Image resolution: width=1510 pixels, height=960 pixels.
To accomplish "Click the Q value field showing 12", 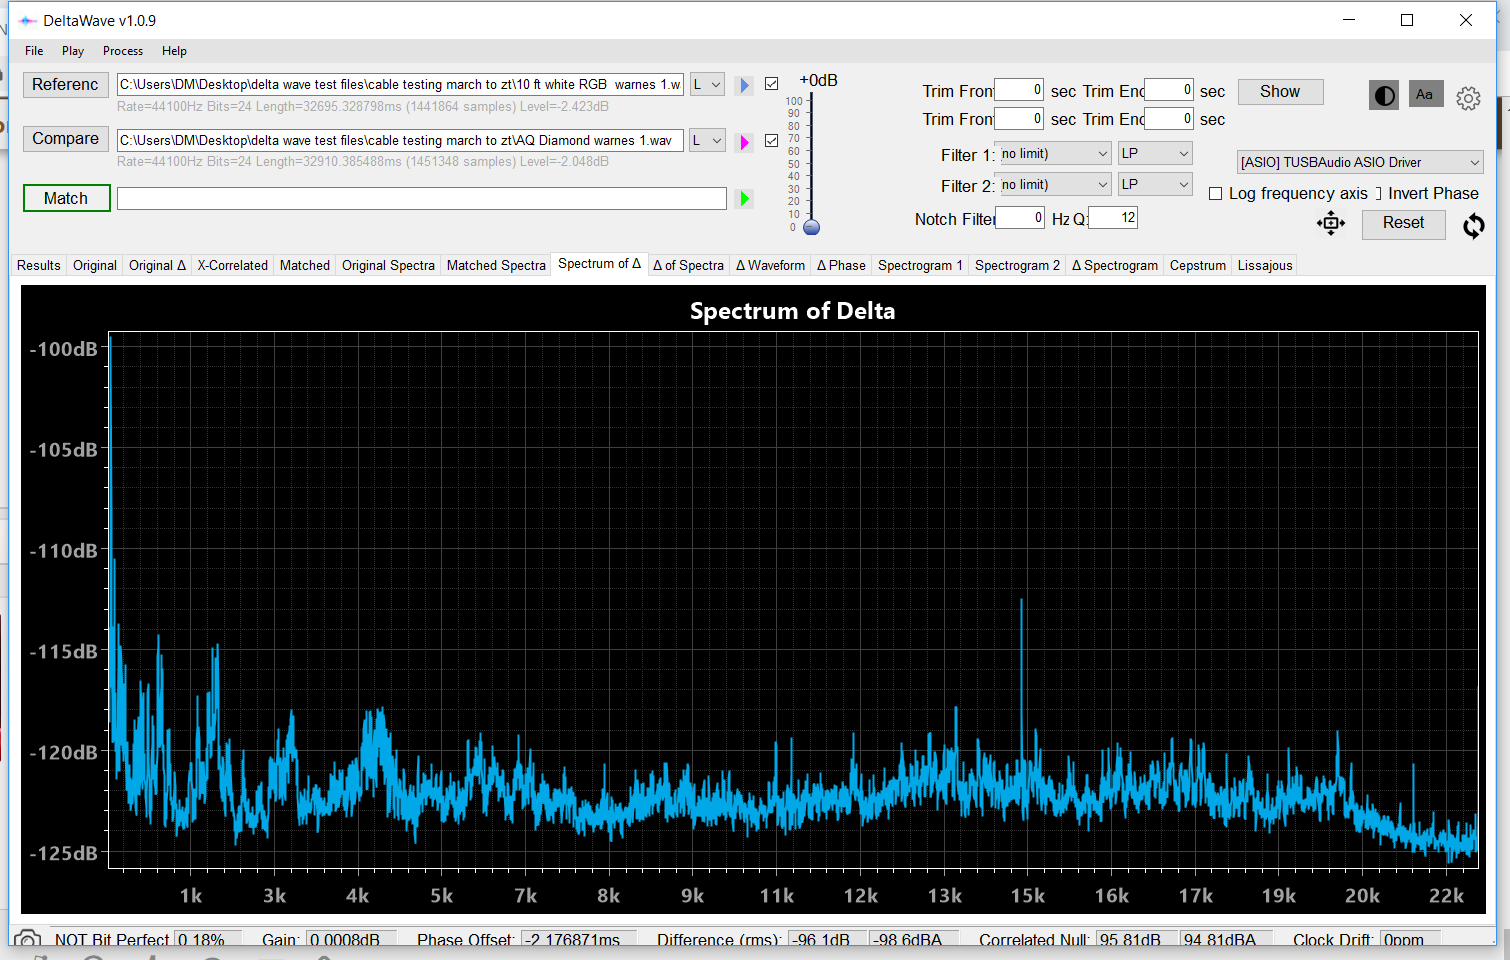I will (x=1113, y=218).
